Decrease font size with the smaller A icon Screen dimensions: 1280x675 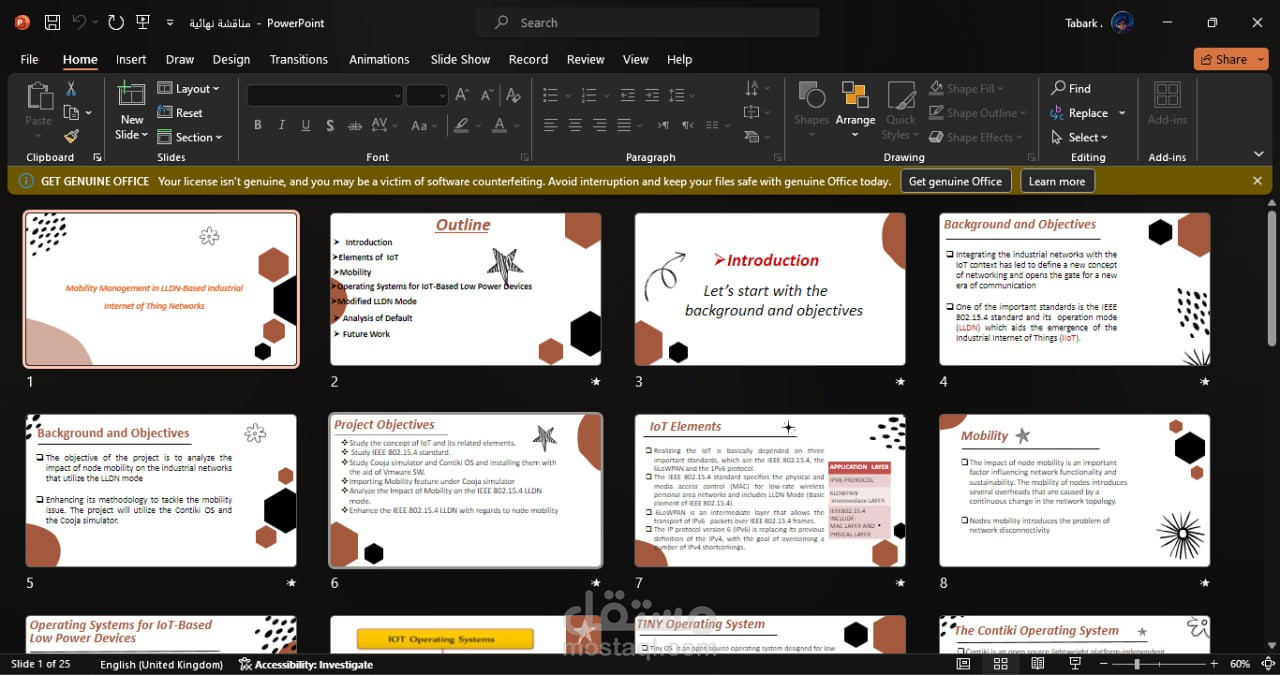(x=487, y=95)
